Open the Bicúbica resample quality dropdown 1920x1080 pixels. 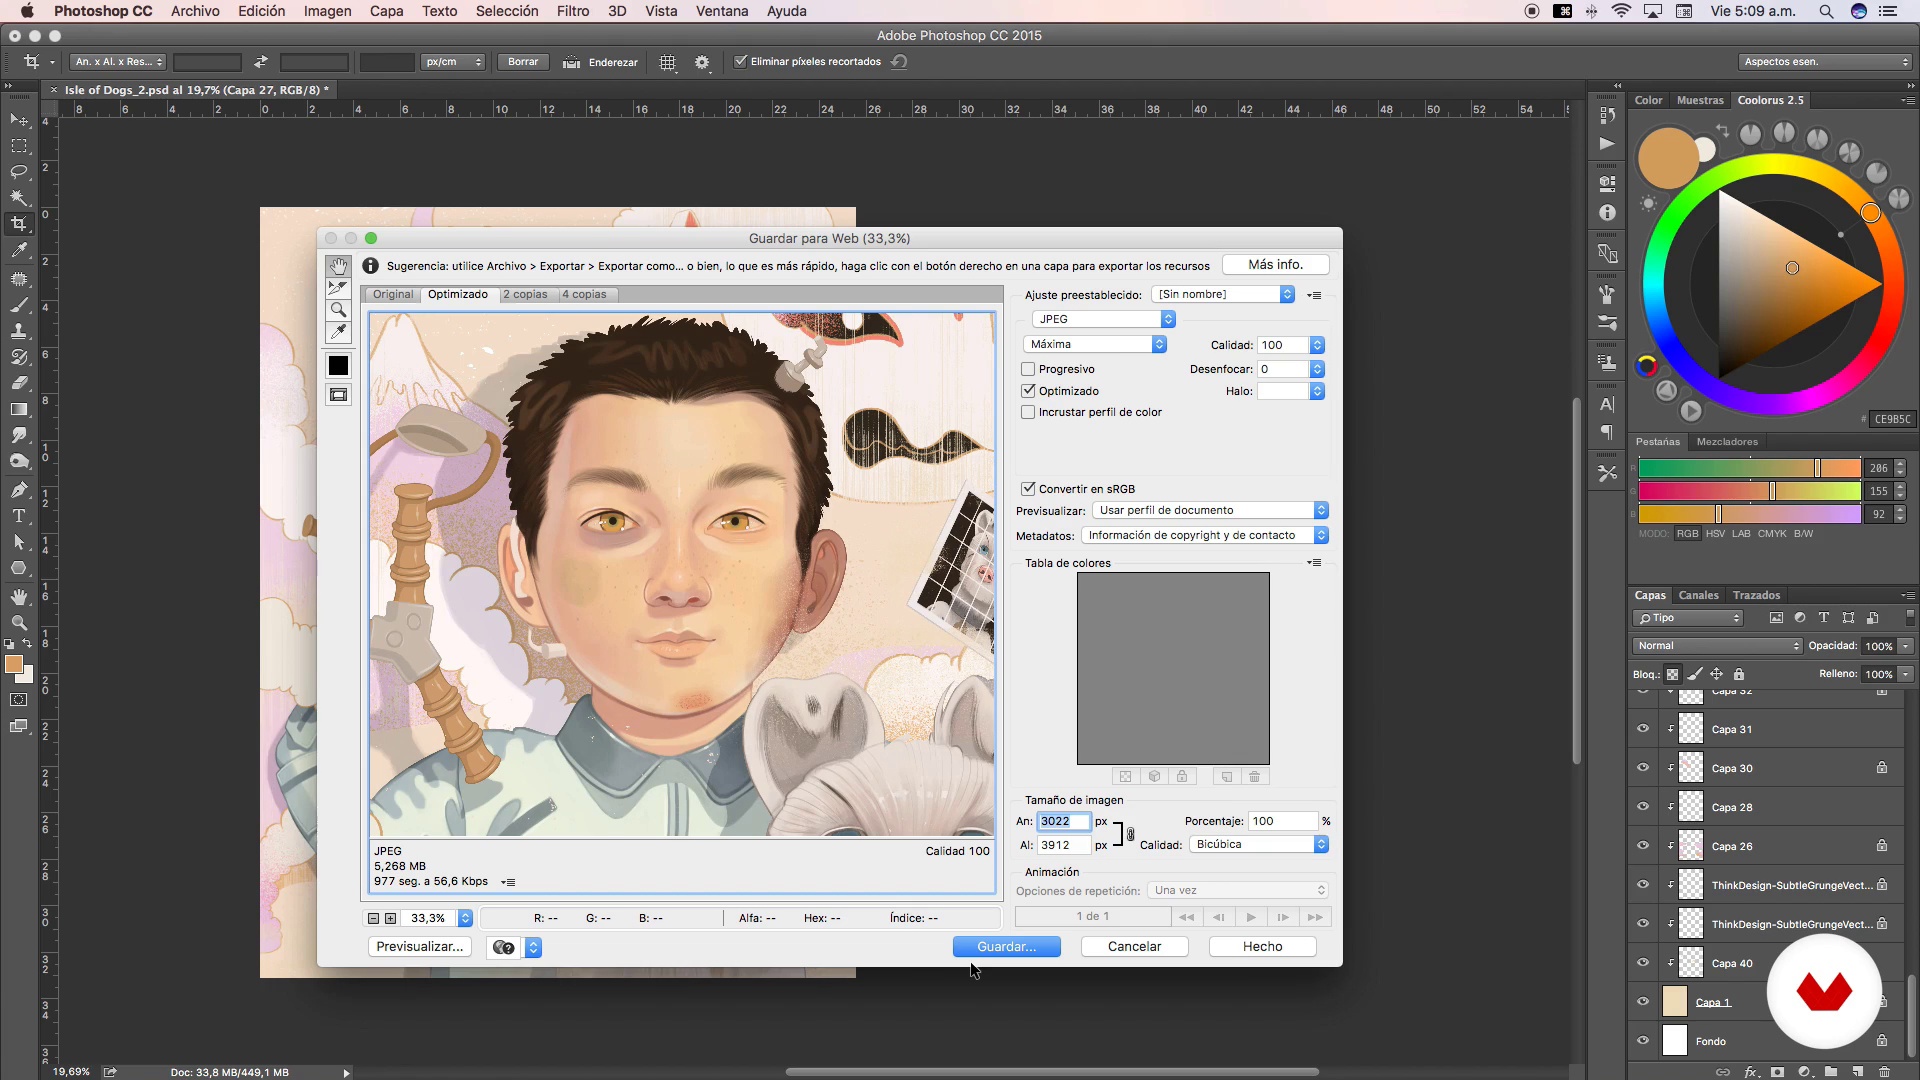(1259, 844)
